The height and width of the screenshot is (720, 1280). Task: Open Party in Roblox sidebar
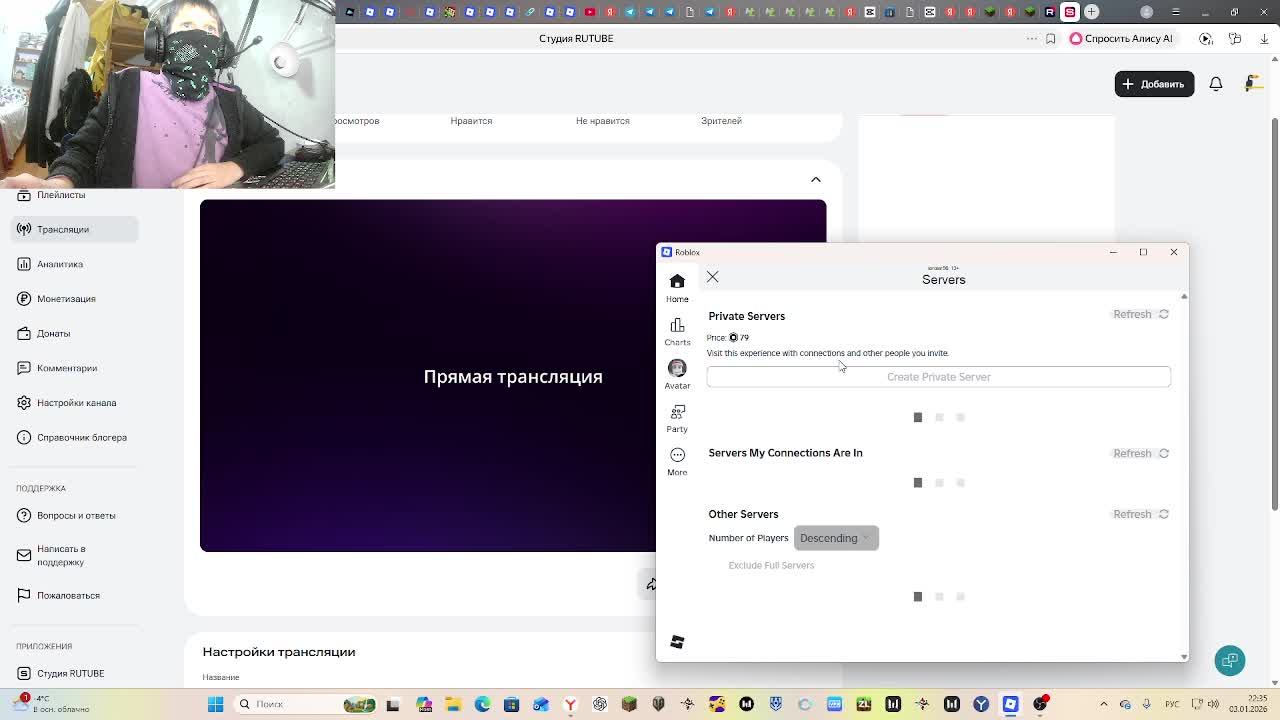[677, 418]
